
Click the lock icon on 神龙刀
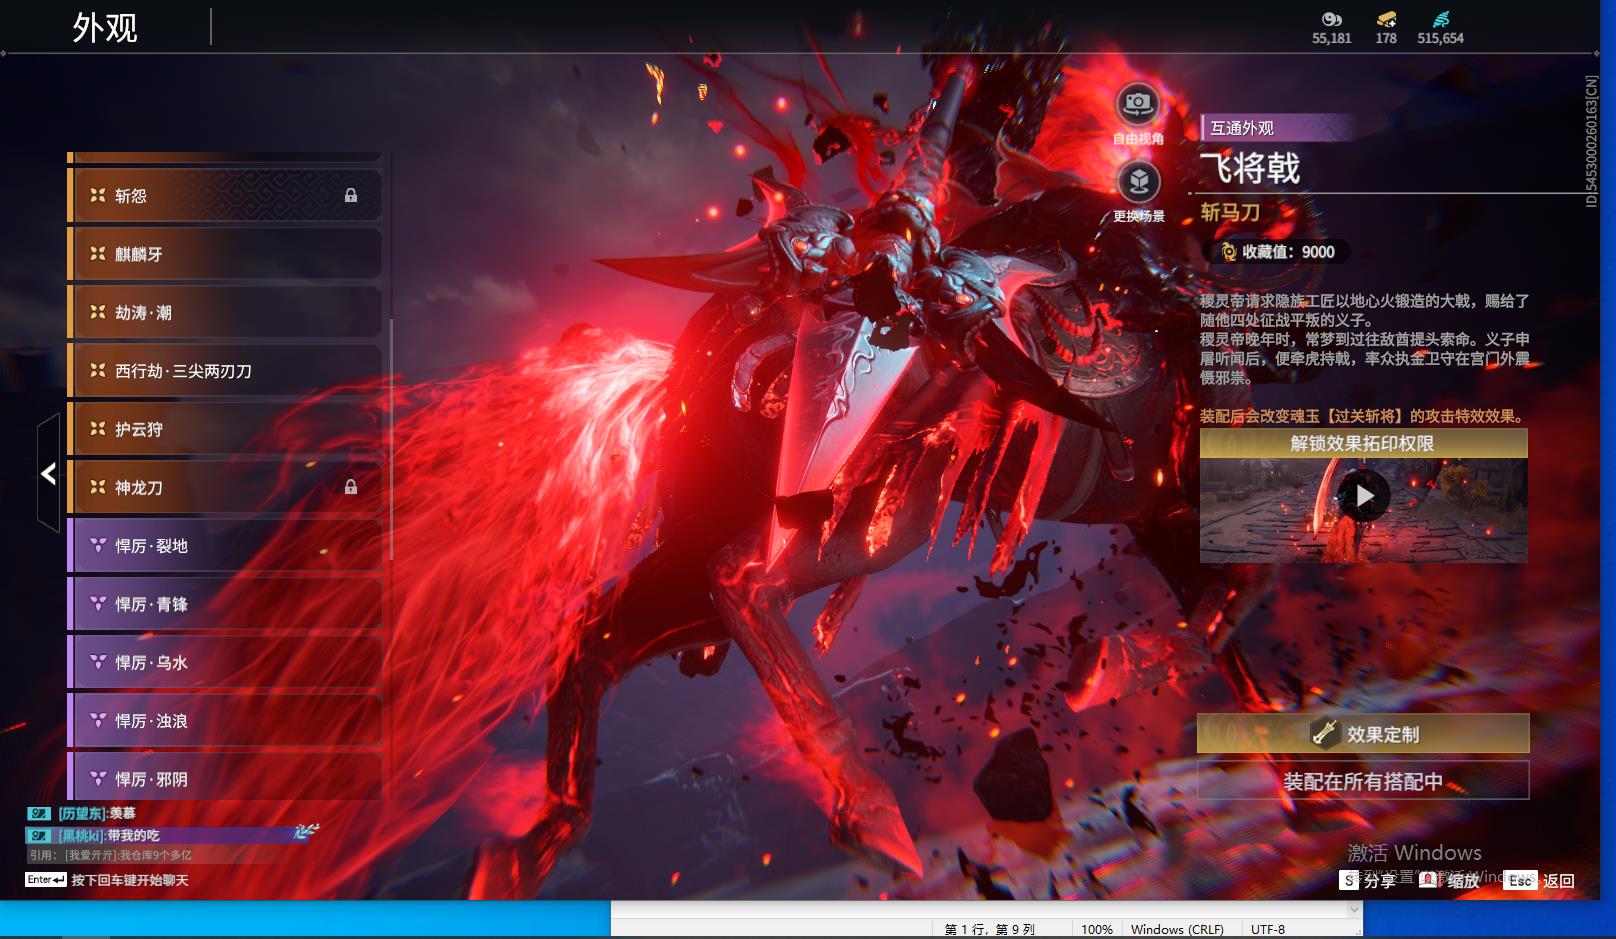351,487
